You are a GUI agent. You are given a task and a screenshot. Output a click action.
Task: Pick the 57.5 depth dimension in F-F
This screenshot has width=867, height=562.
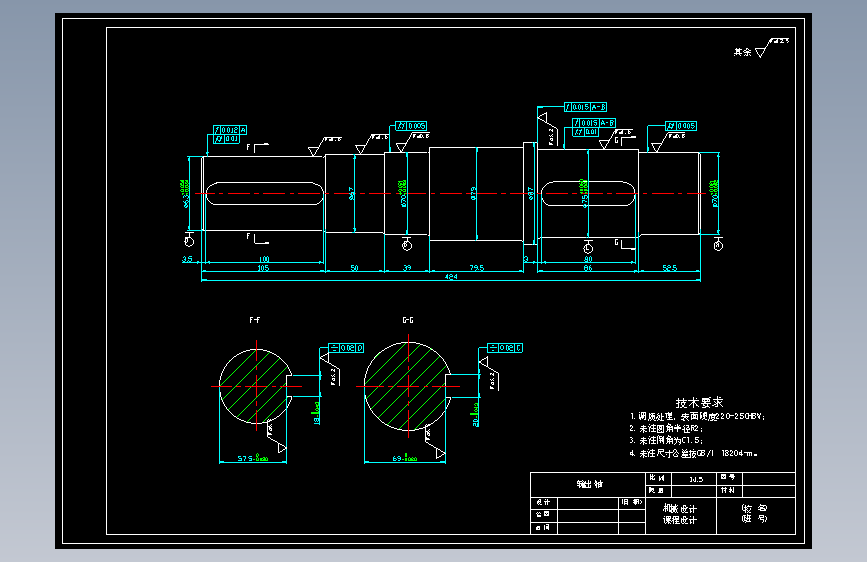pos(253,459)
